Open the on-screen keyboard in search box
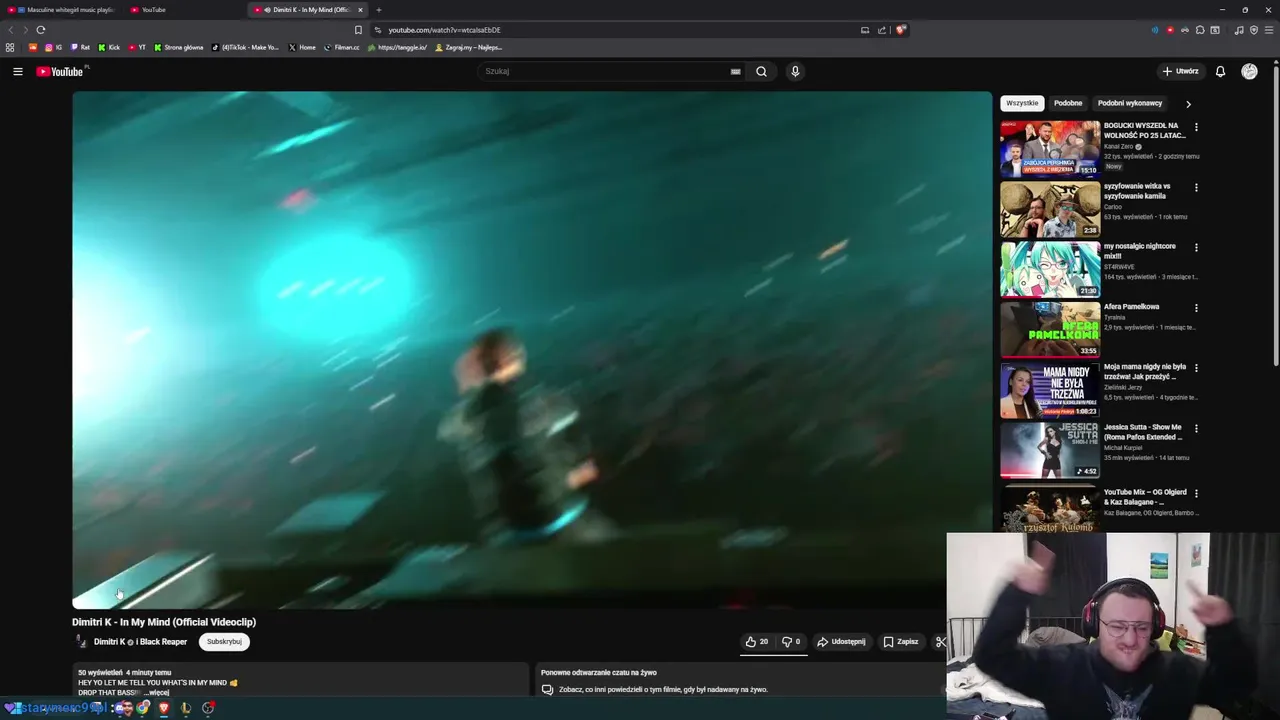 tap(735, 72)
